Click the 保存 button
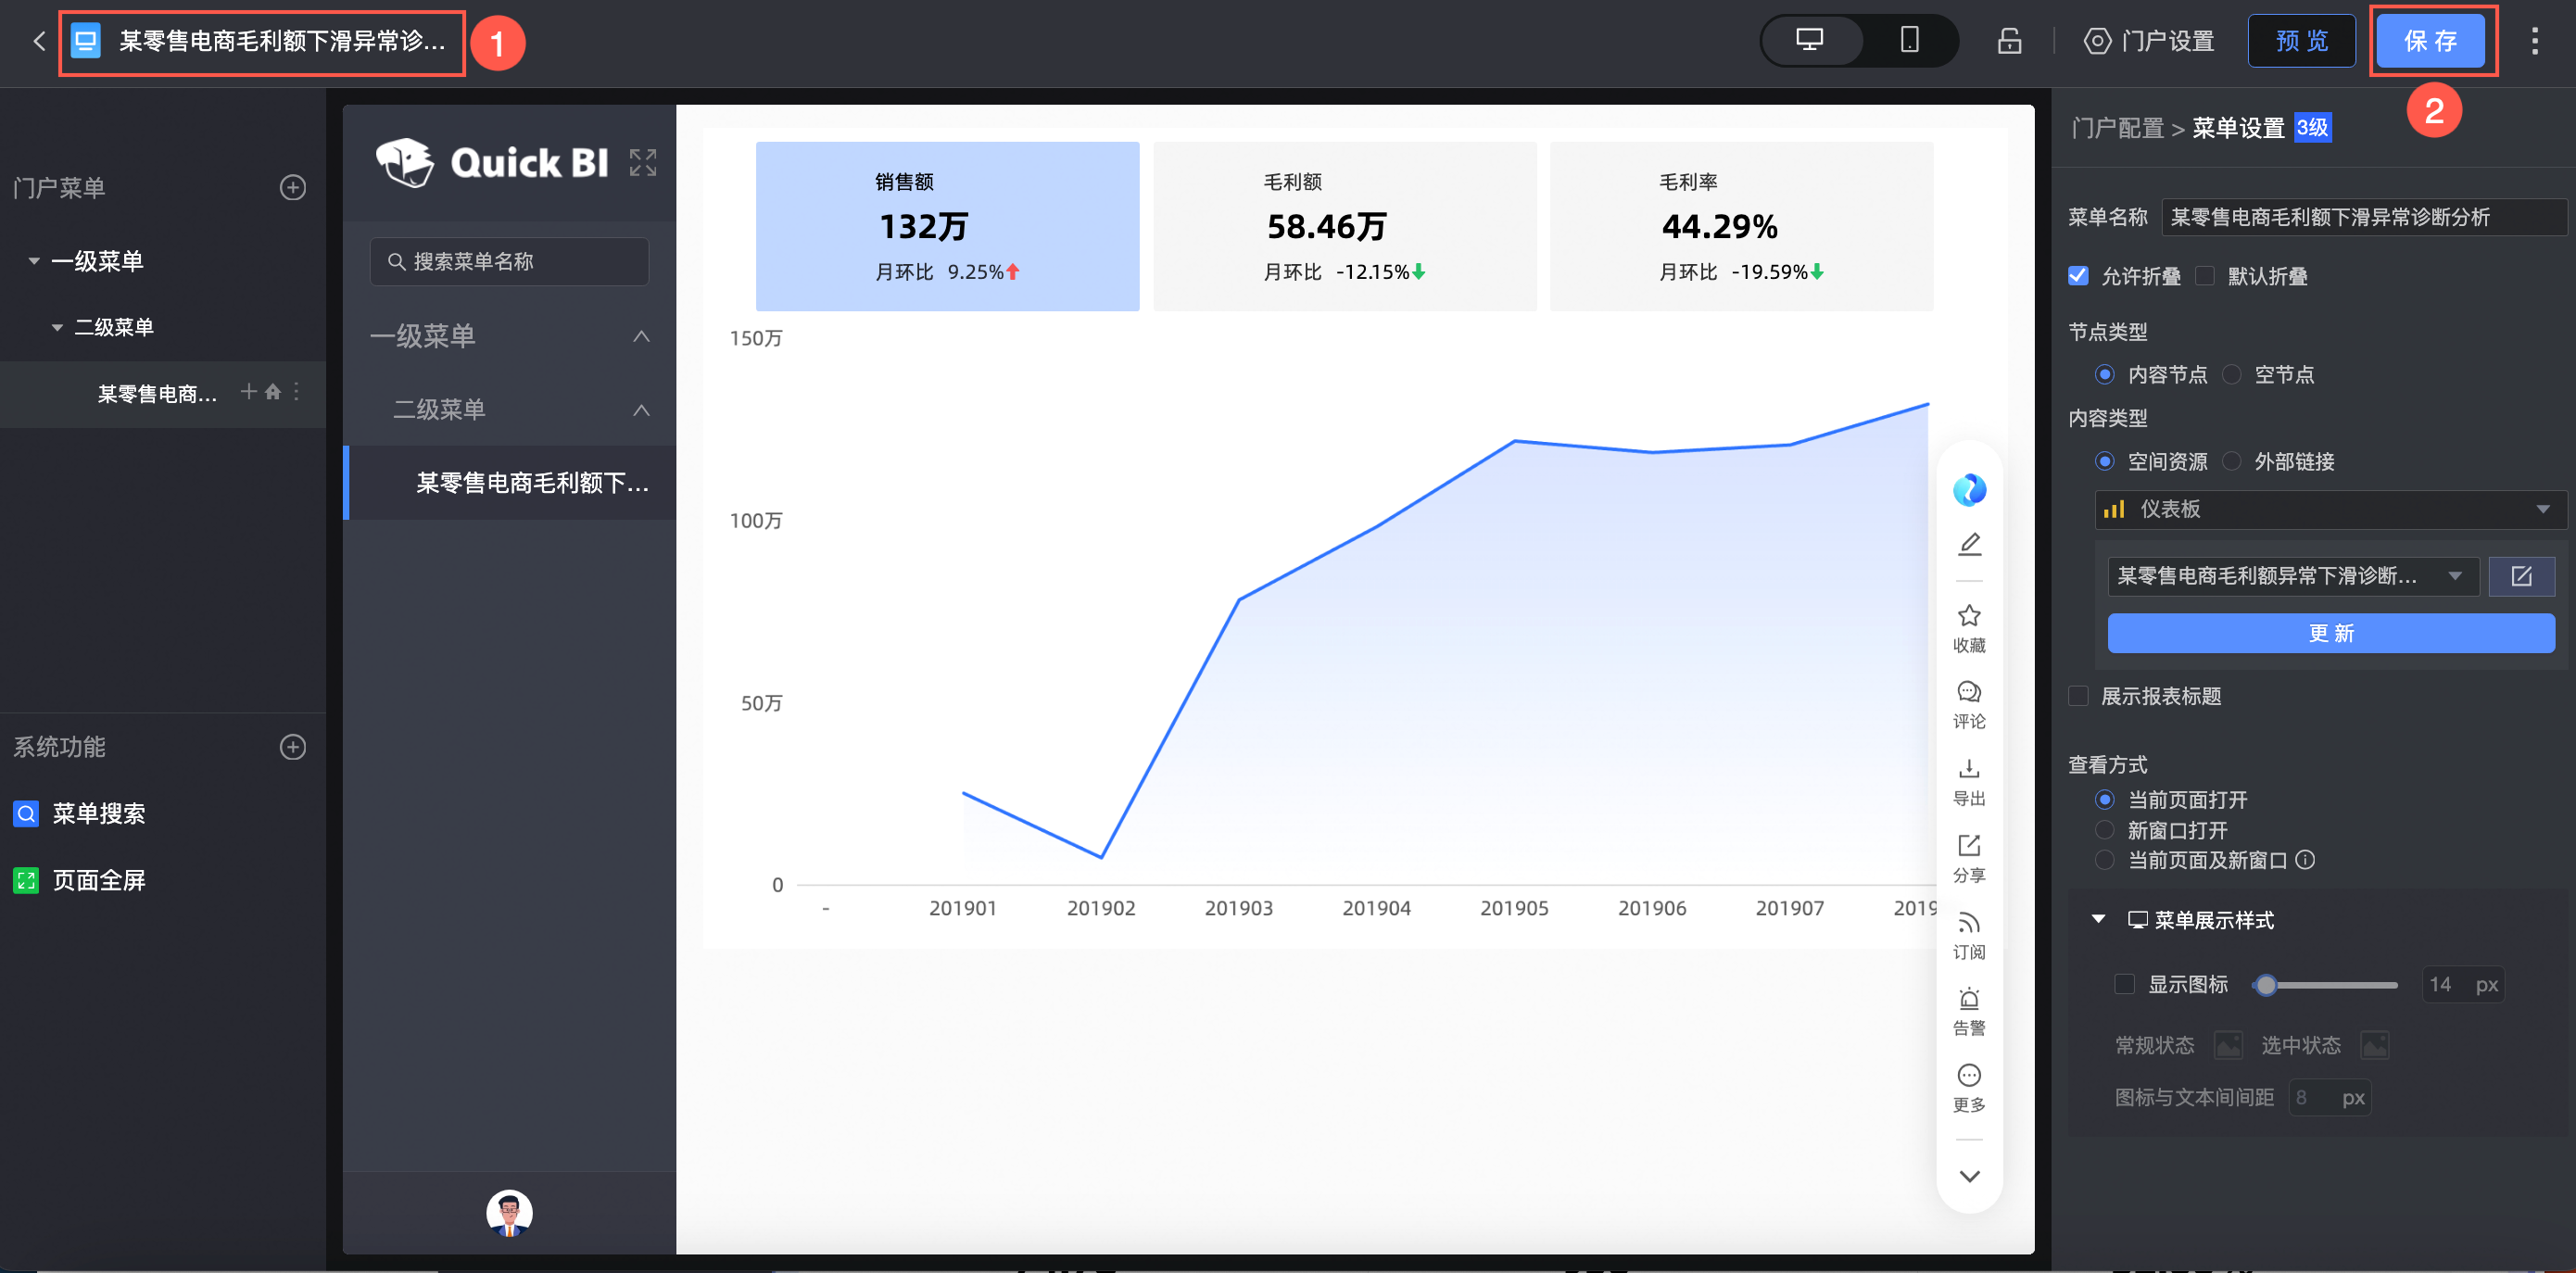2576x1273 pixels. coord(2430,41)
